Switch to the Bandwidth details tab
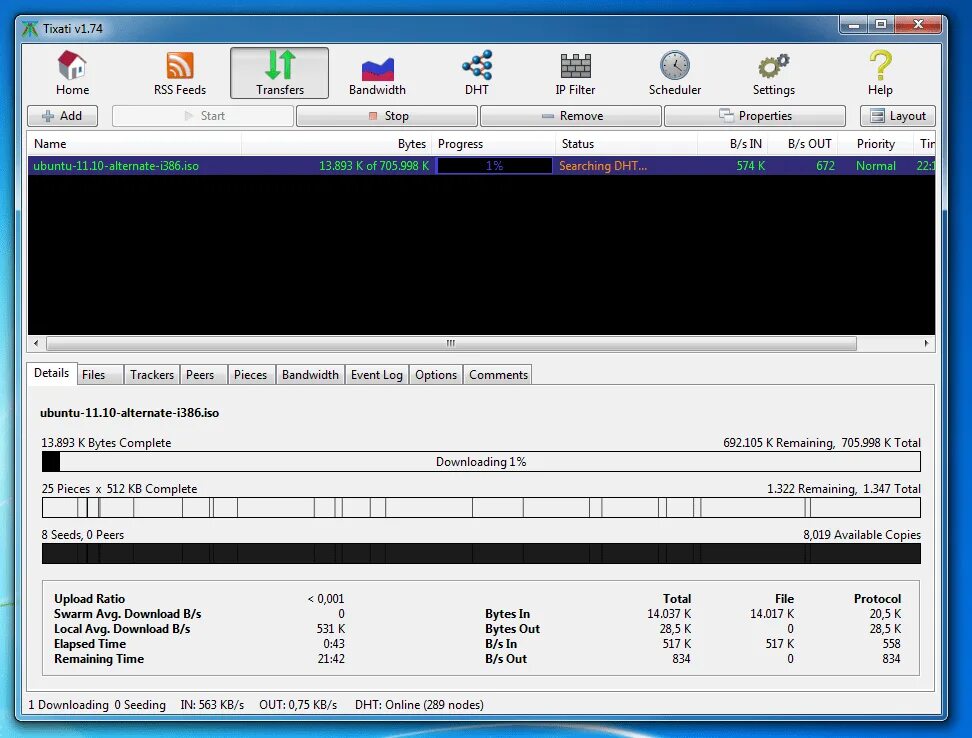This screenshot has height=738, width=972. pos(310,375)
